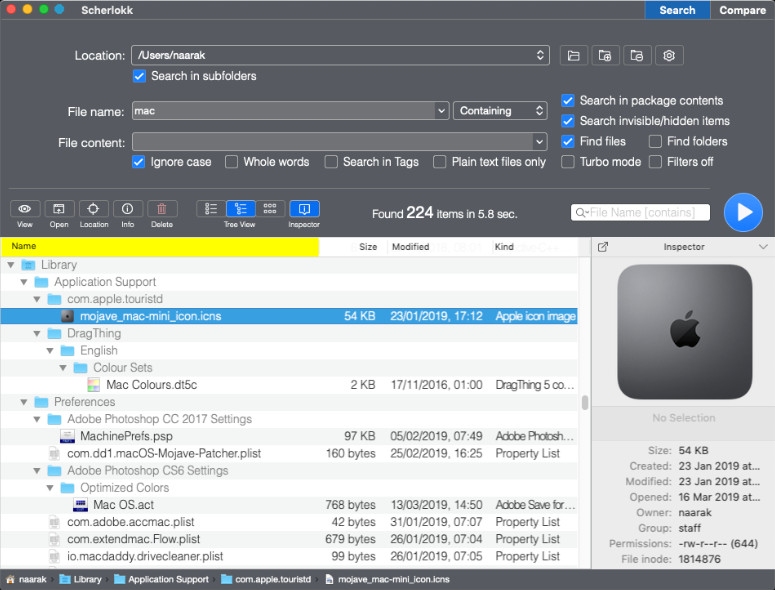This screenshot has height=590, width=775.
Task: Switch to the plain list view icon
Action: pos(211,209)
